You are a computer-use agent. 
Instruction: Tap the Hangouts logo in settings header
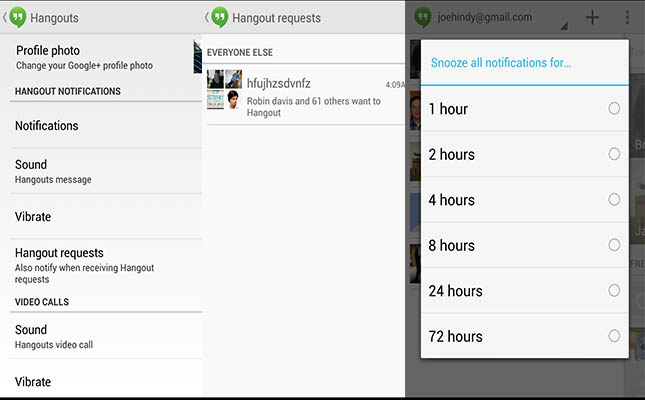[18, 17]
